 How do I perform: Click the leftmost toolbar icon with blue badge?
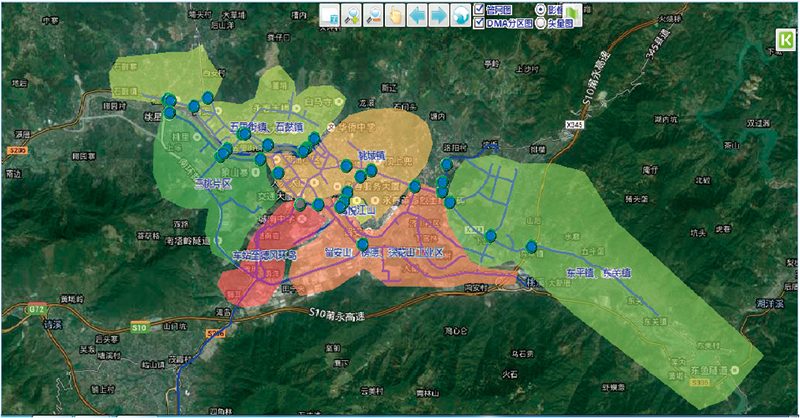330,15
